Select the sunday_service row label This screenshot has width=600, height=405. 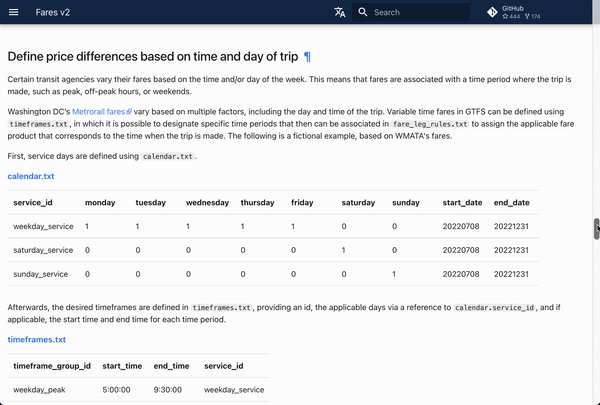41,274
